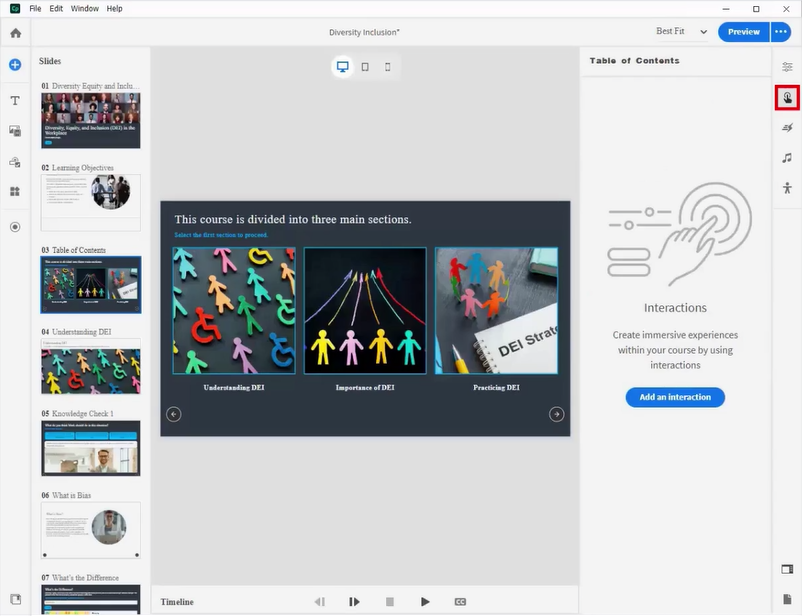Select the Importance of DEI caption text
The width and height of the screenshot is (802, 616).
(365, 388)
